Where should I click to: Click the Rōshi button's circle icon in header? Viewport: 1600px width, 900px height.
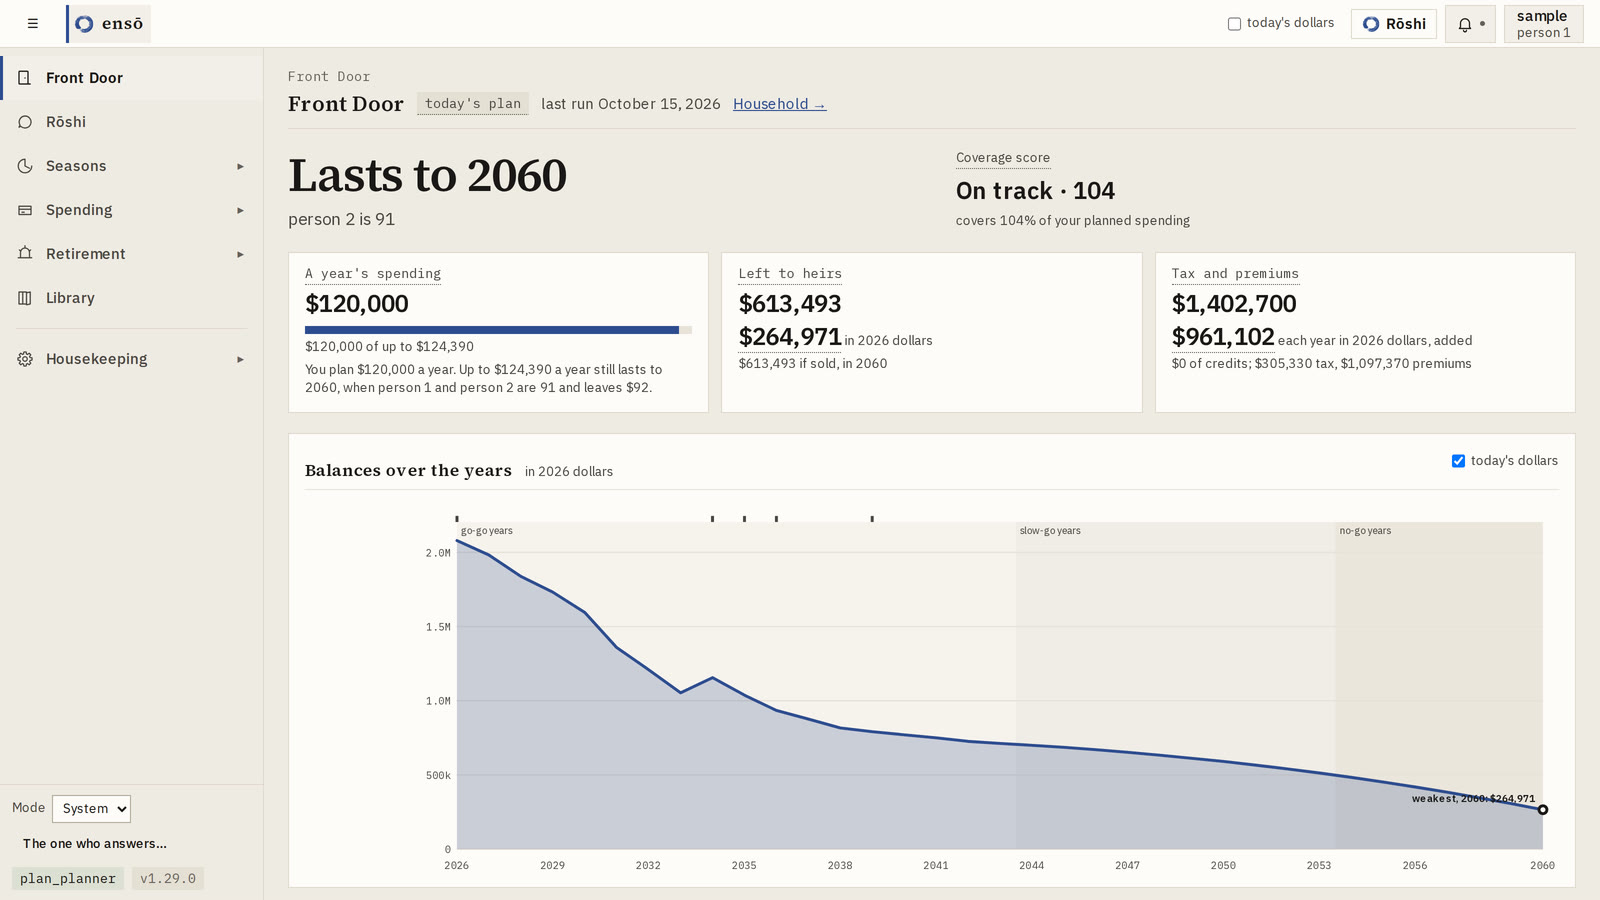pyautogui.click(x=1371, y=24)
